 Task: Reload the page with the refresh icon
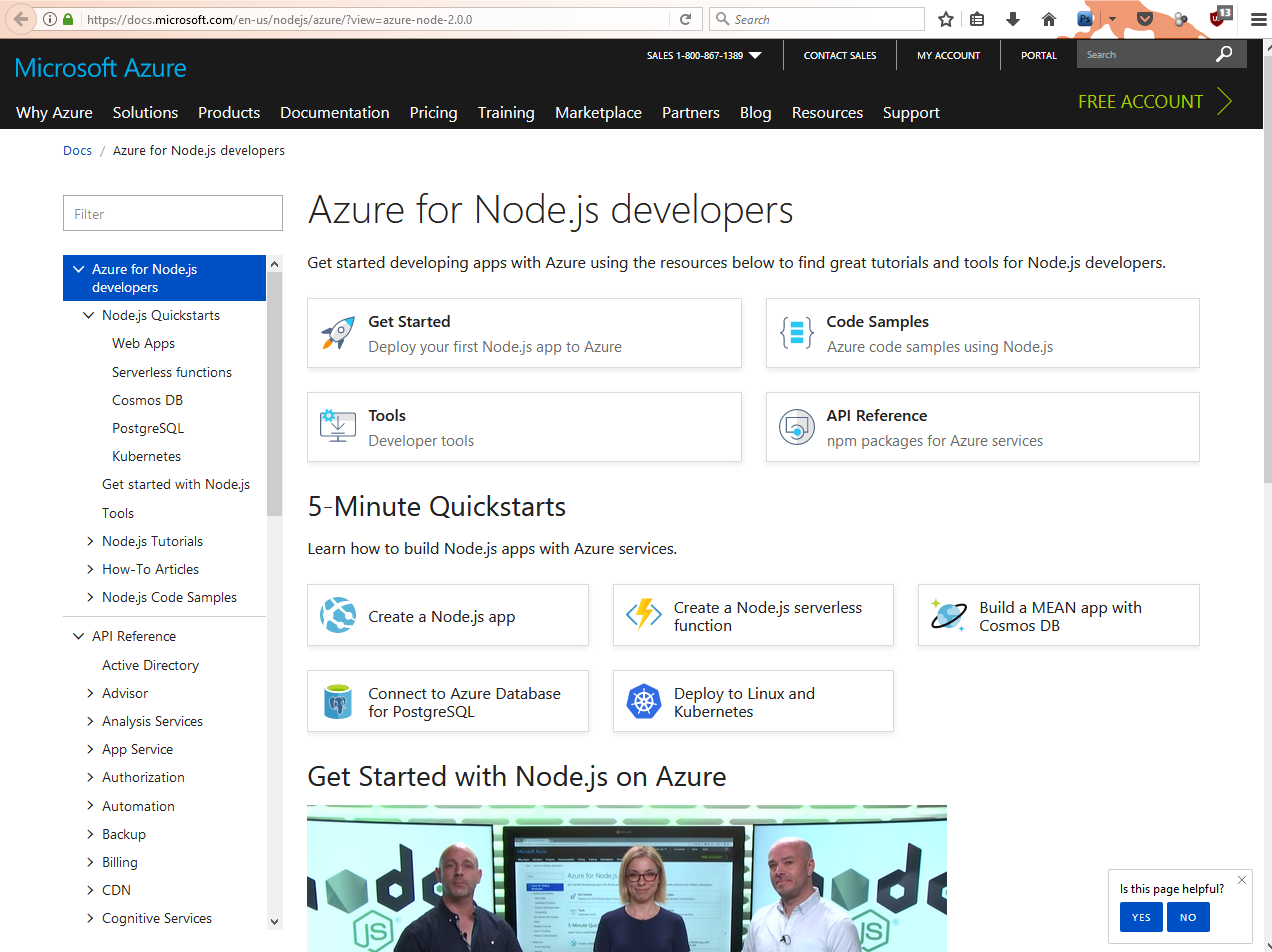pyautogui.click(x=685, y=19)
